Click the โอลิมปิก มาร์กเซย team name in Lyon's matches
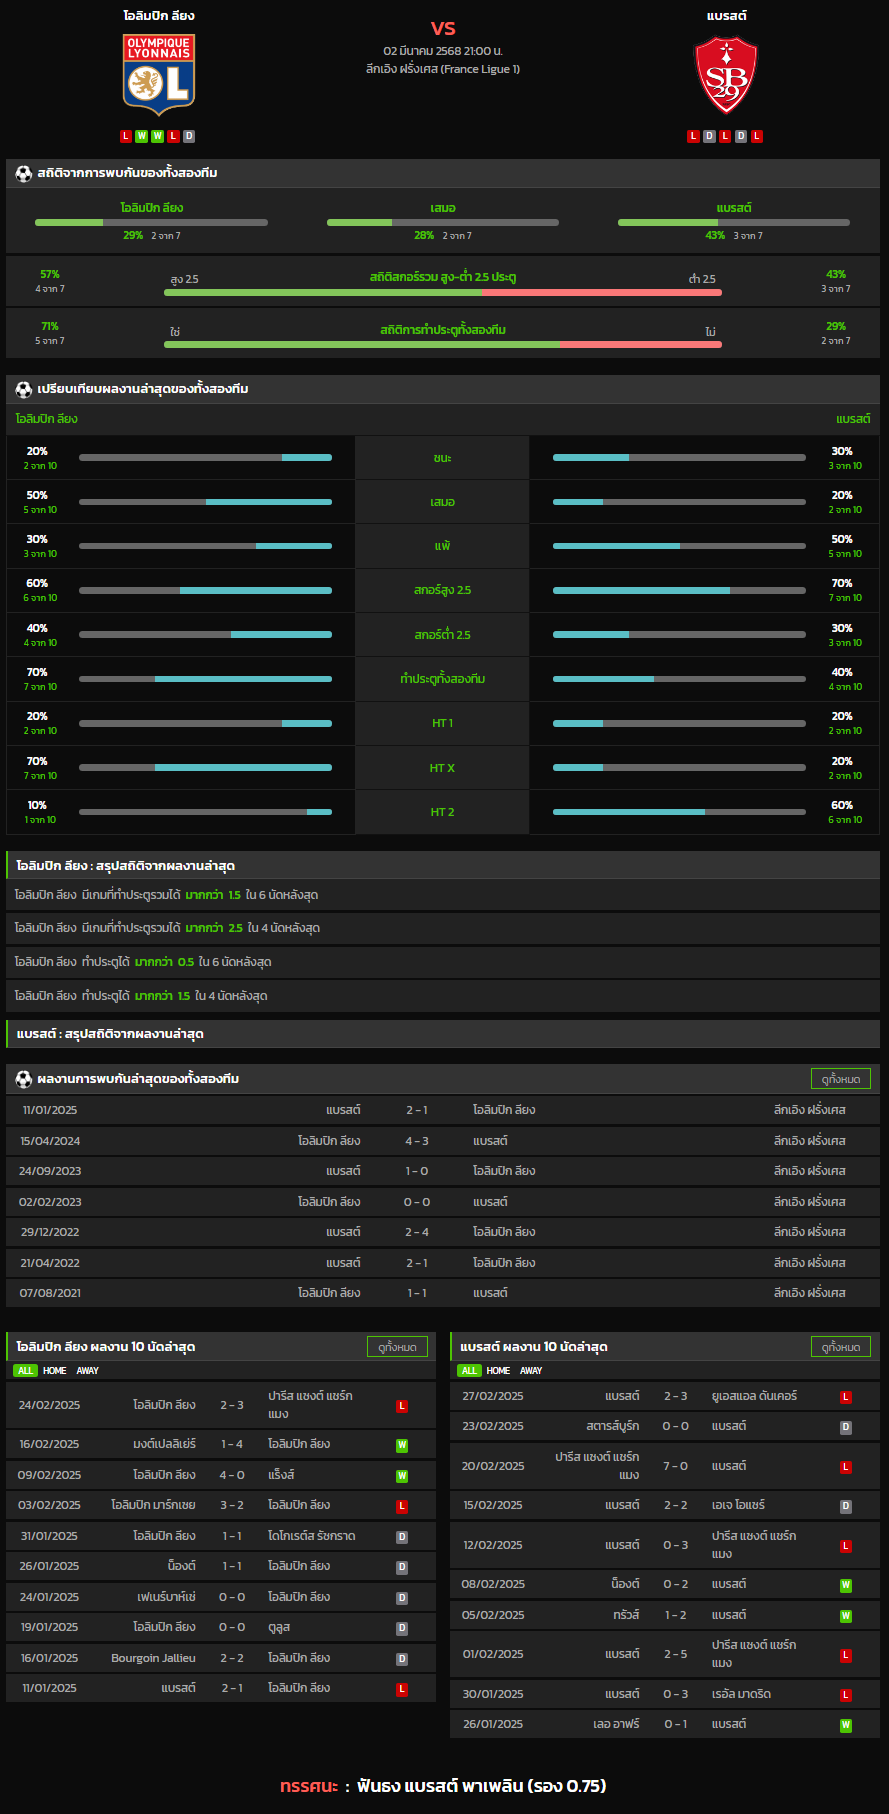889x1814 pixels. click(x=153, y=1505)
